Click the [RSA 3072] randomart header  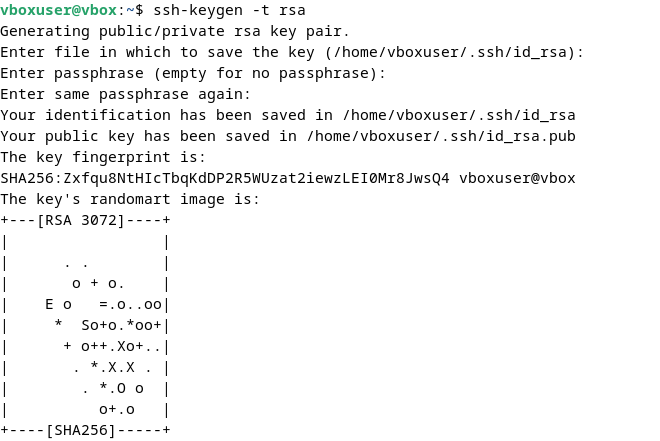81,220
